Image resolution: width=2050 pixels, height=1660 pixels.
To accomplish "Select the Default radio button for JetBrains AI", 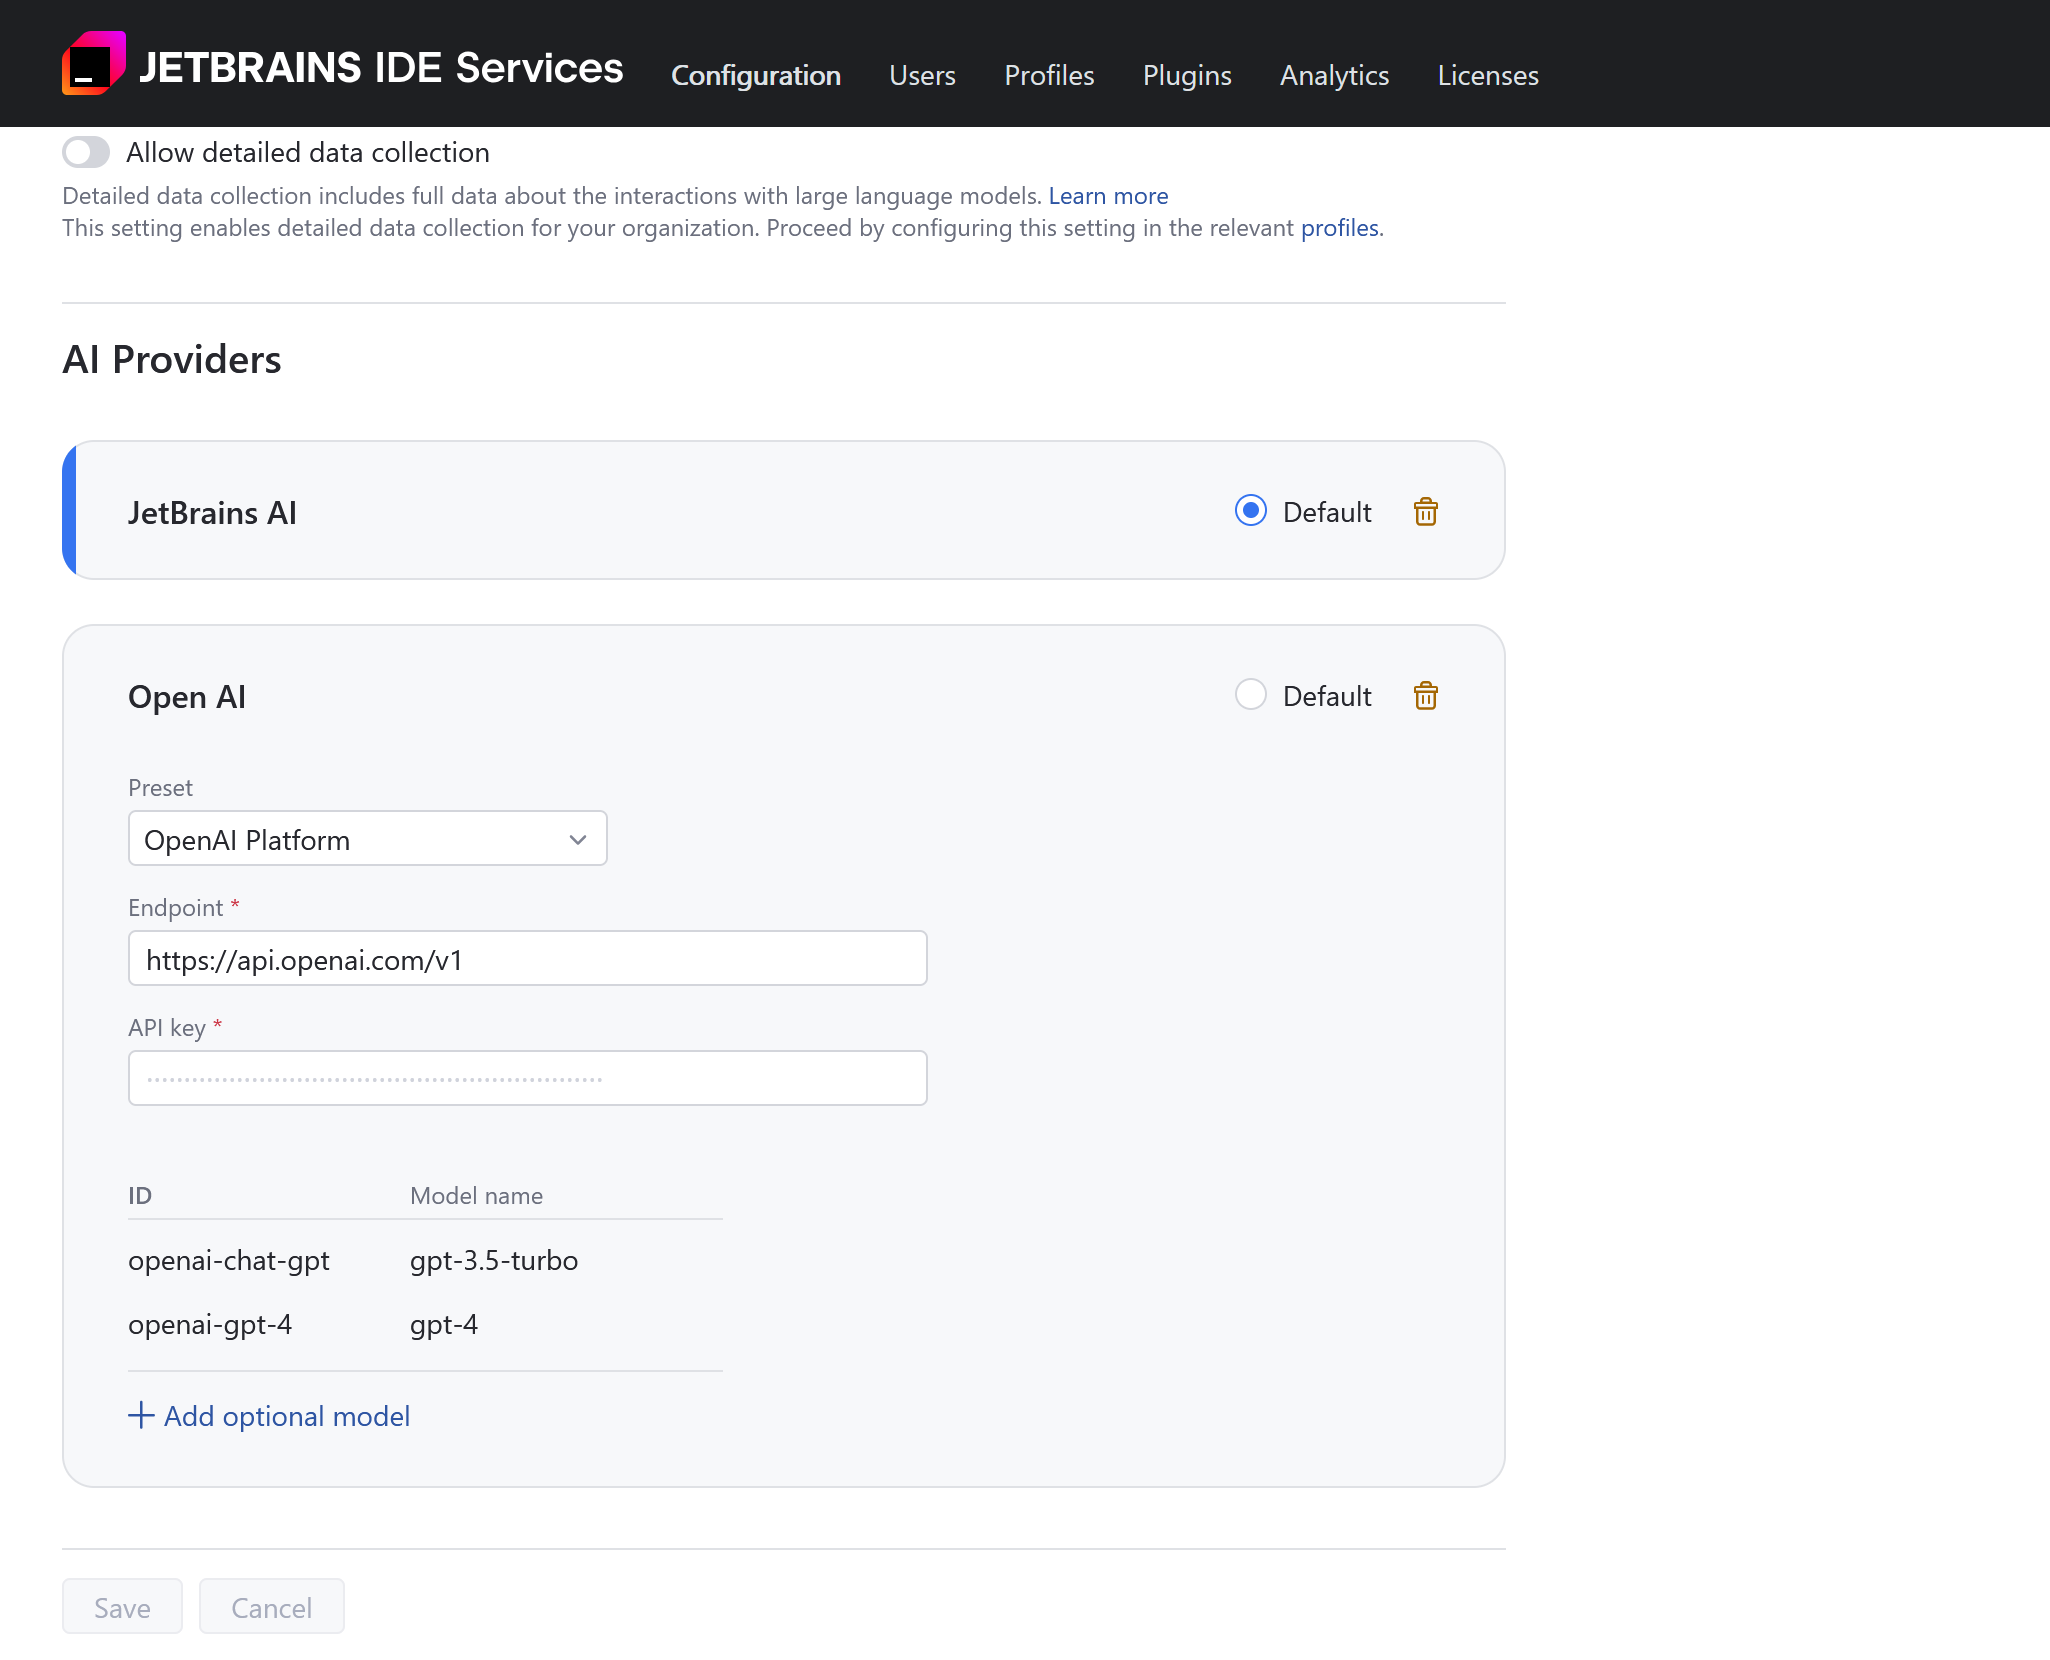I will [x=1249, y=510].
